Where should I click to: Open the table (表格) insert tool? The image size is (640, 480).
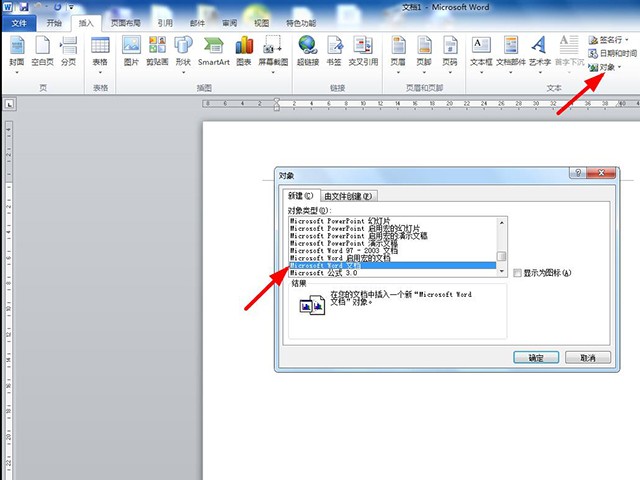click(x=100, y=51)
